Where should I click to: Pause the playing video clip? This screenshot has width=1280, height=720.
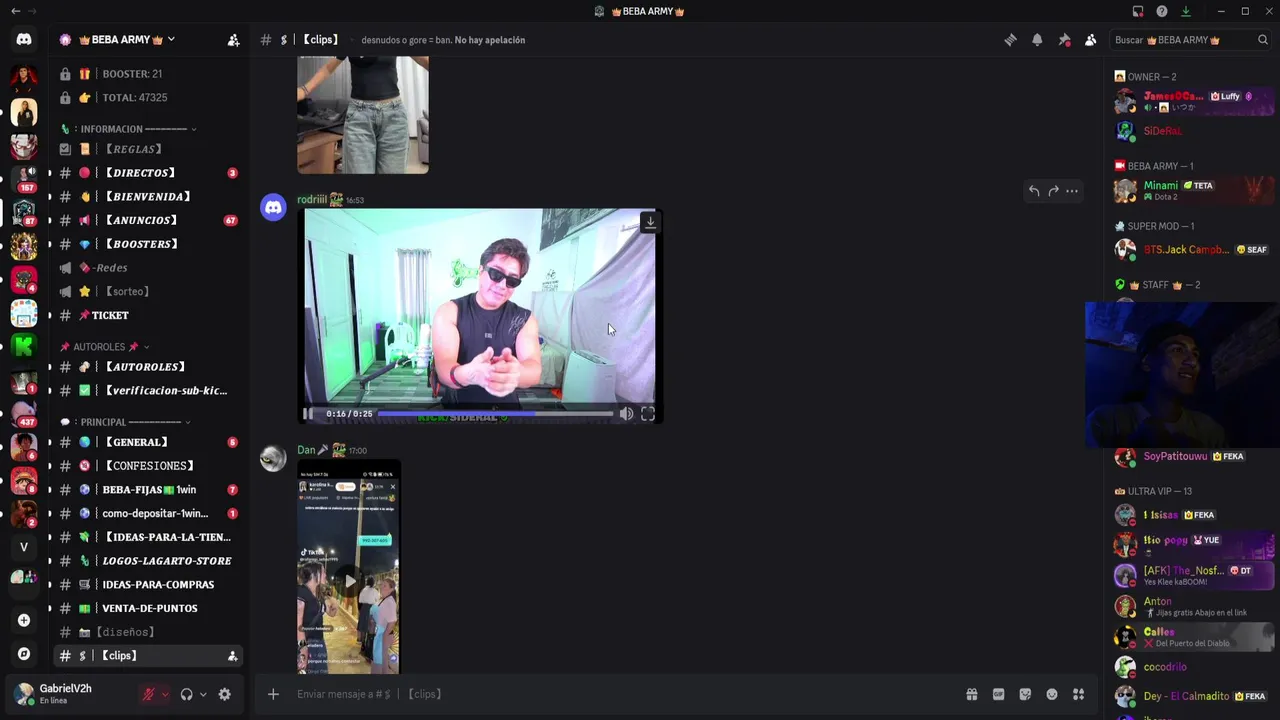click(308, 413)
